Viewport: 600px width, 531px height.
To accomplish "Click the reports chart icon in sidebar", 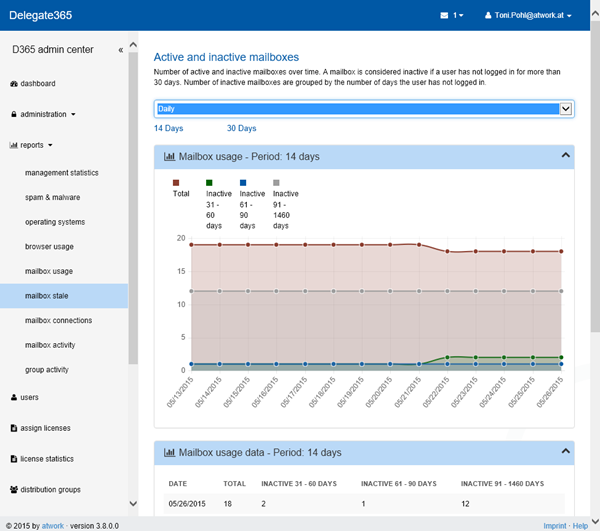I will 14,145.
